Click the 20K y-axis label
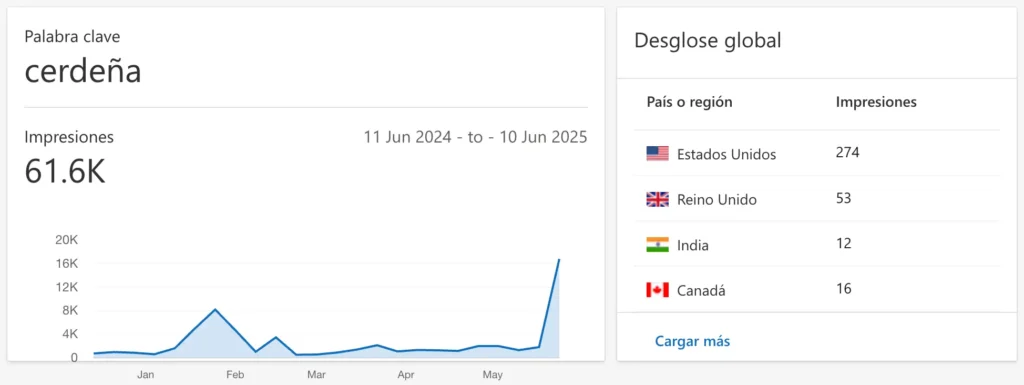The height and width of the screenshot is (385, 1024). pos(66,240)
